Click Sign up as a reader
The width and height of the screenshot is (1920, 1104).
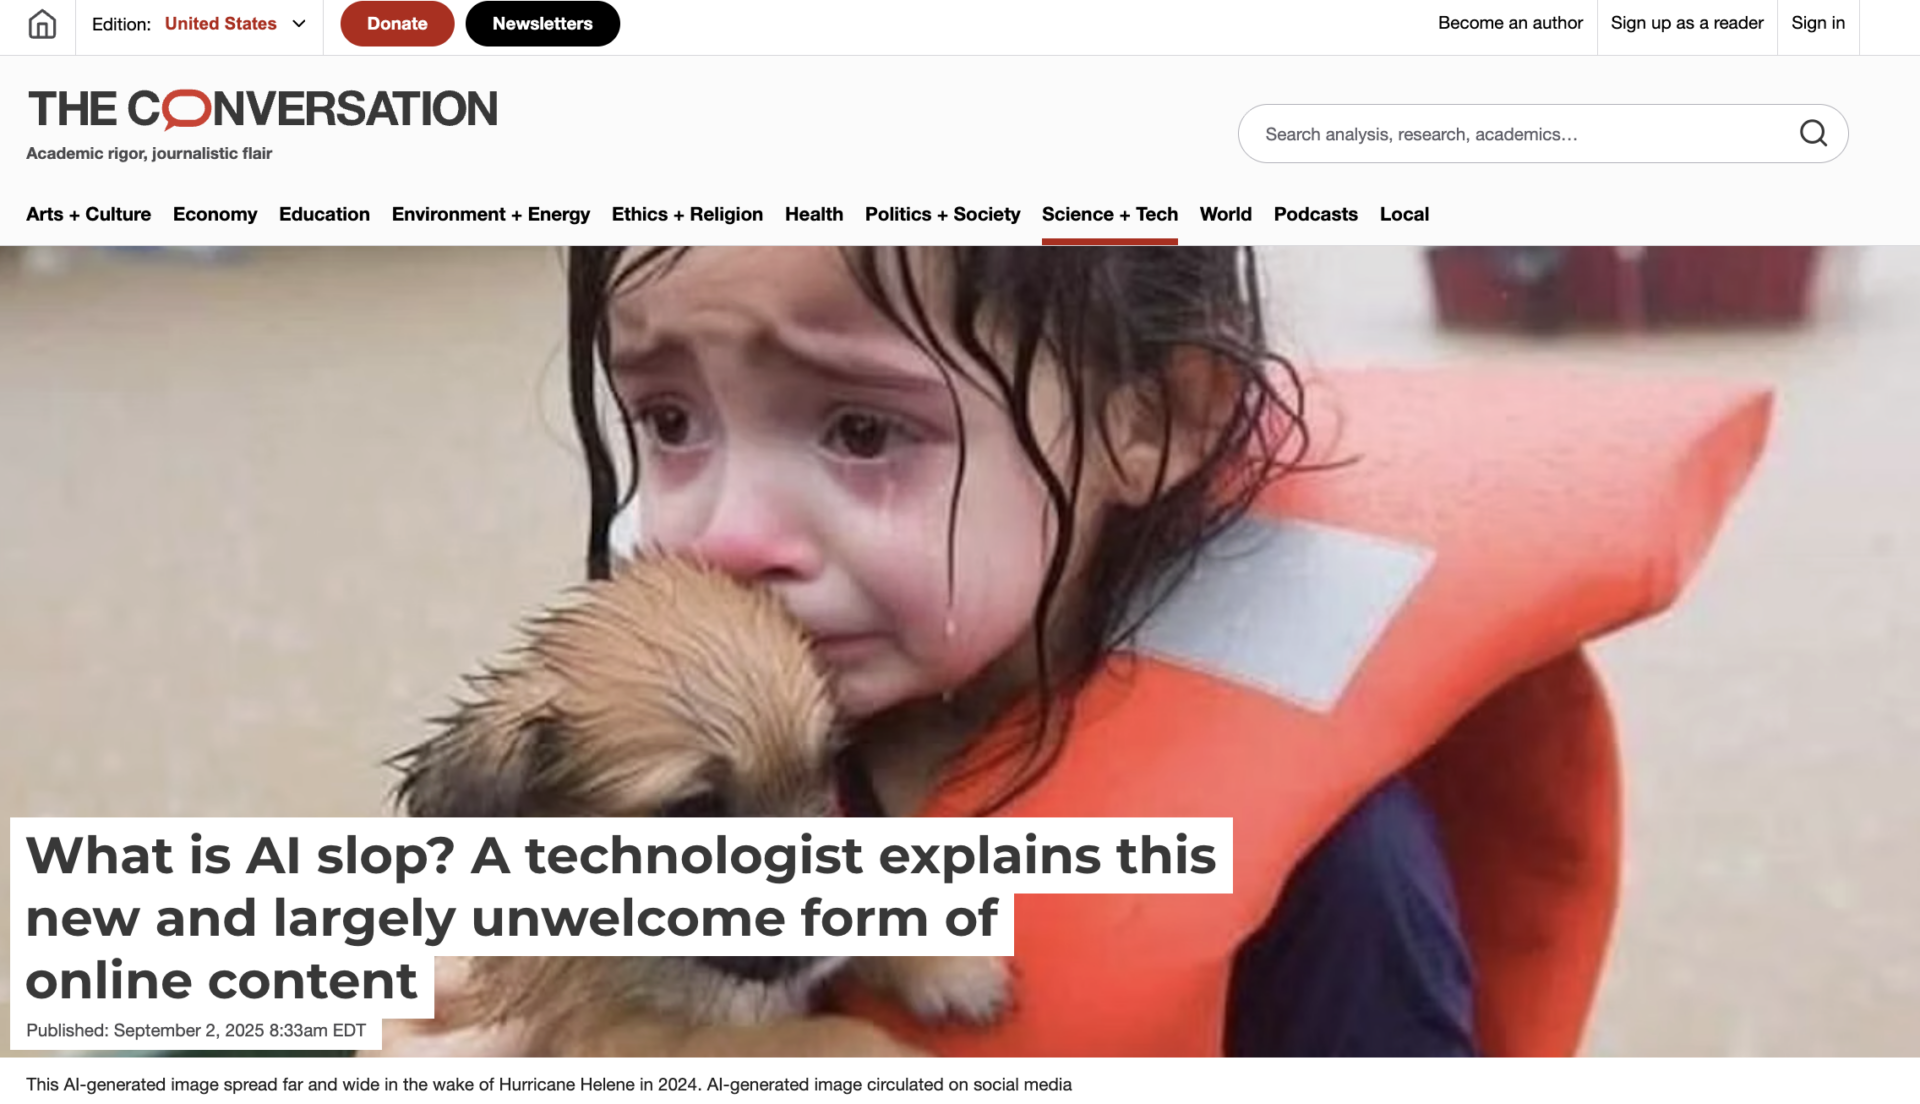[1687, 23]
